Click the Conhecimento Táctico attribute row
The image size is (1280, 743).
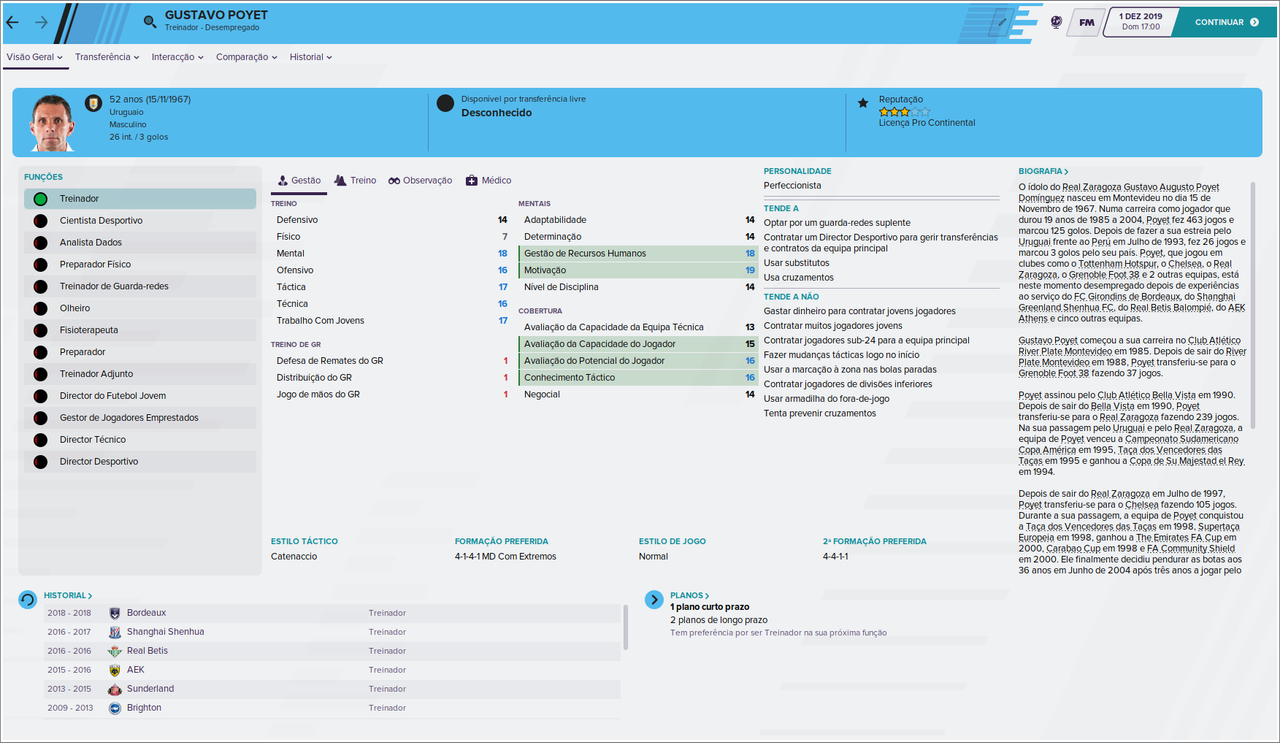pyautogui.click(x=637, y=377)
